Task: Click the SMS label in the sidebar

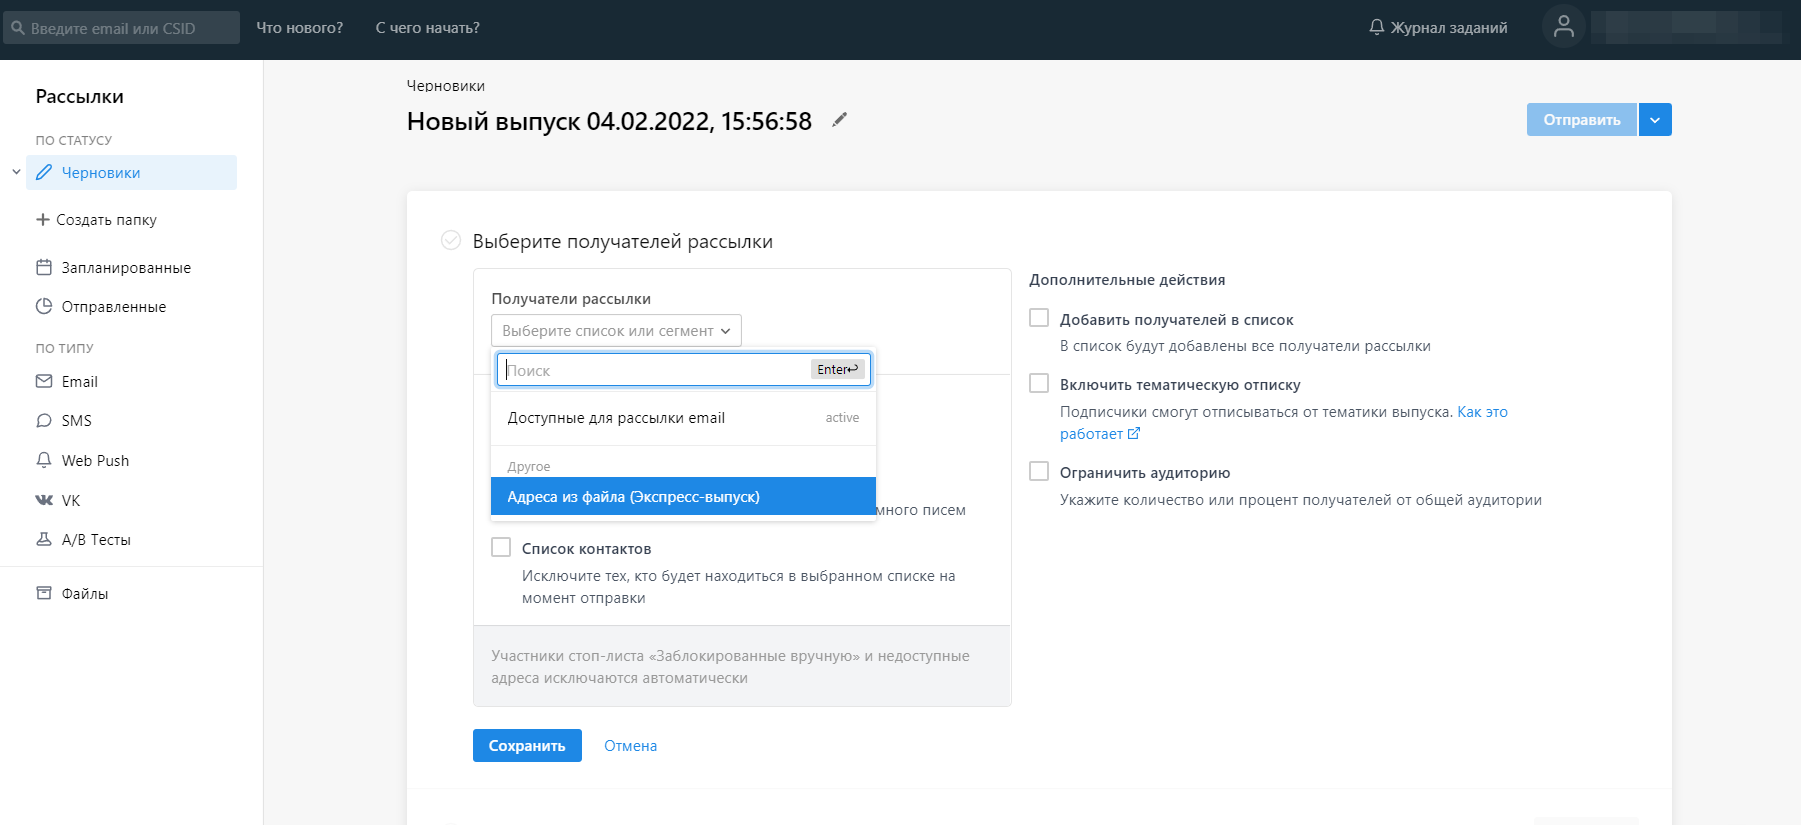Action: point(77,420)
